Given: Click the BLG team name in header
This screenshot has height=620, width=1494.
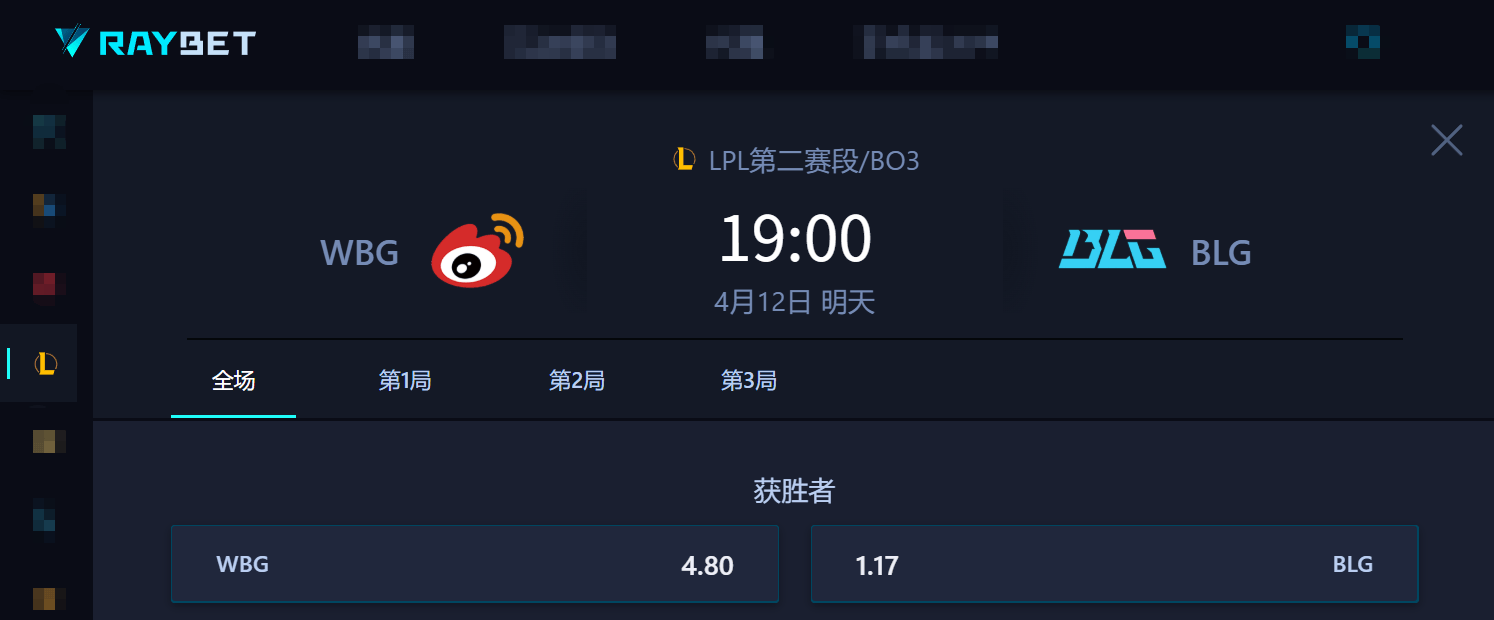Looking at the screenshot, I should click(1221, 253).
